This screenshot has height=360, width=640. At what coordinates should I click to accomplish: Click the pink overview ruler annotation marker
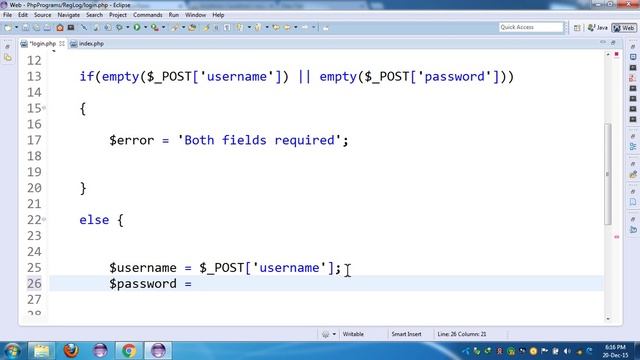pos(617,237)
